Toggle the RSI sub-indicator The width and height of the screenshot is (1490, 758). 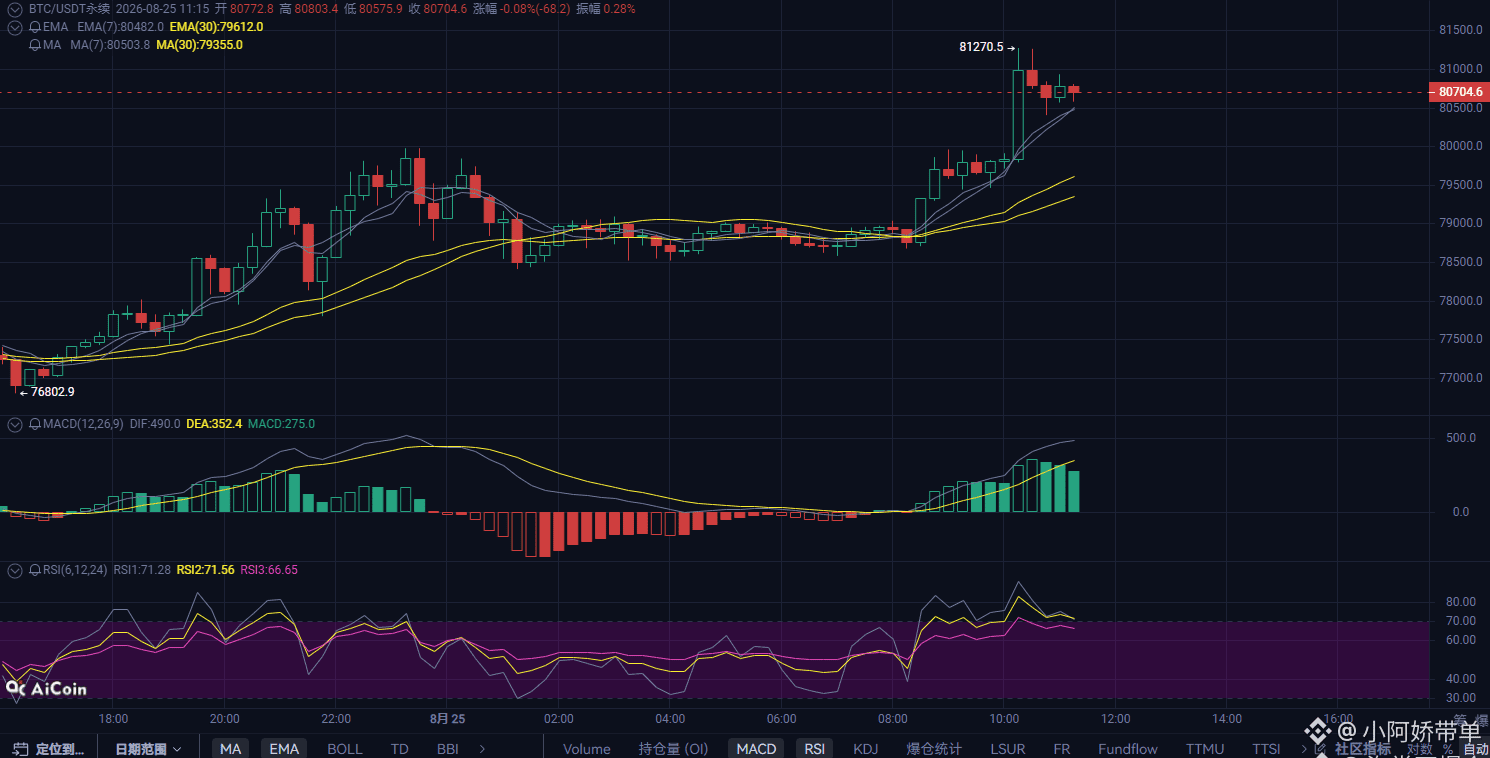click(x=815, y=748)
